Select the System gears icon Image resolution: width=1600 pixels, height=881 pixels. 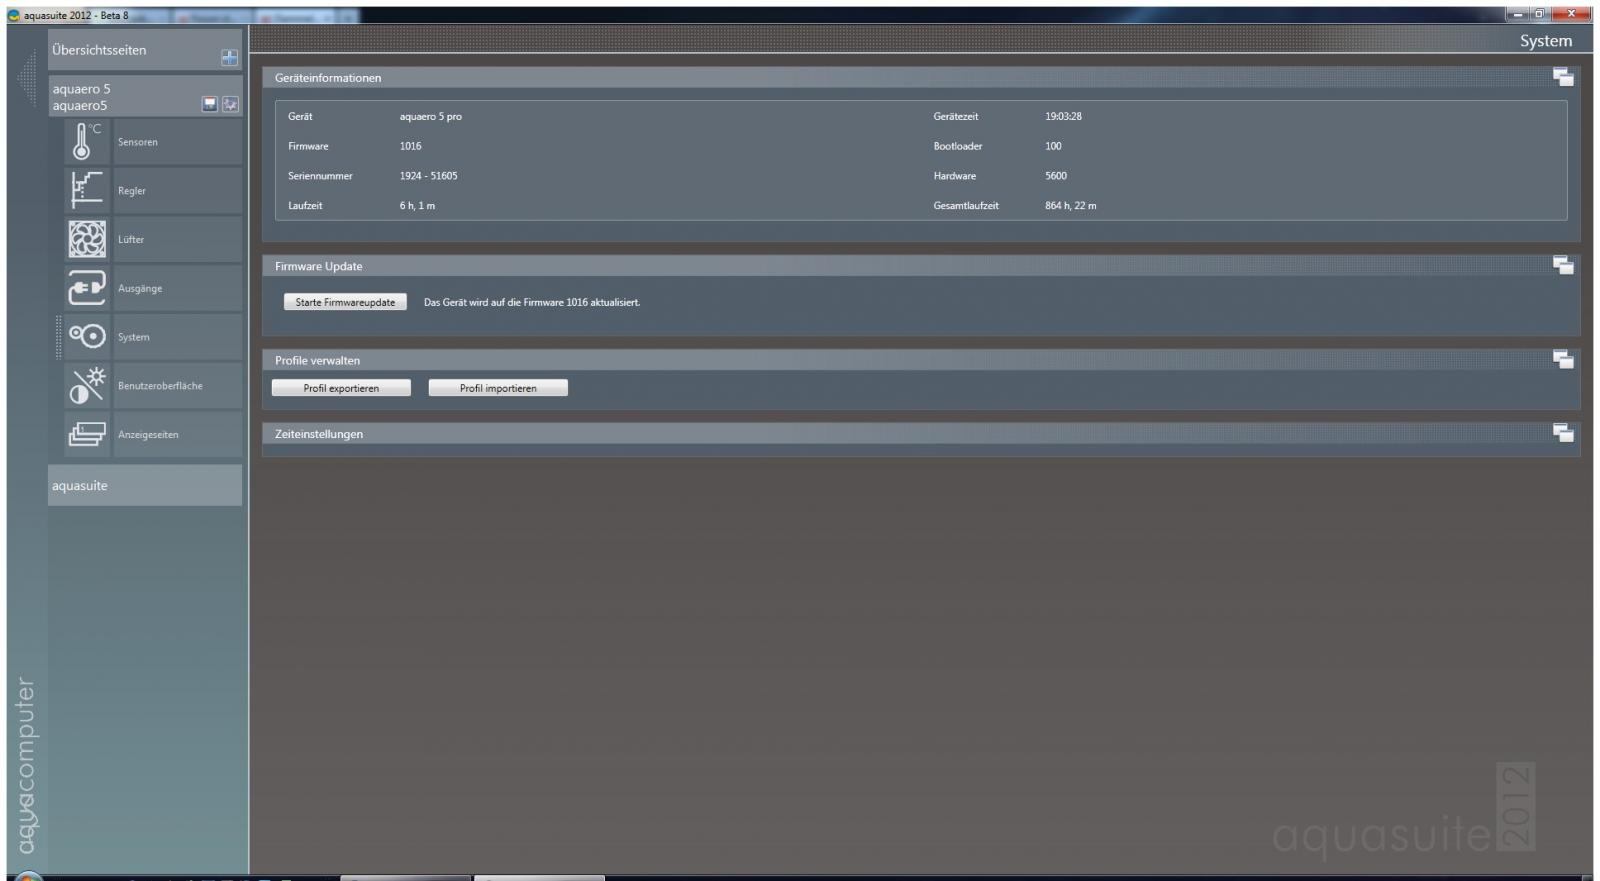click(x=87, y=337)
